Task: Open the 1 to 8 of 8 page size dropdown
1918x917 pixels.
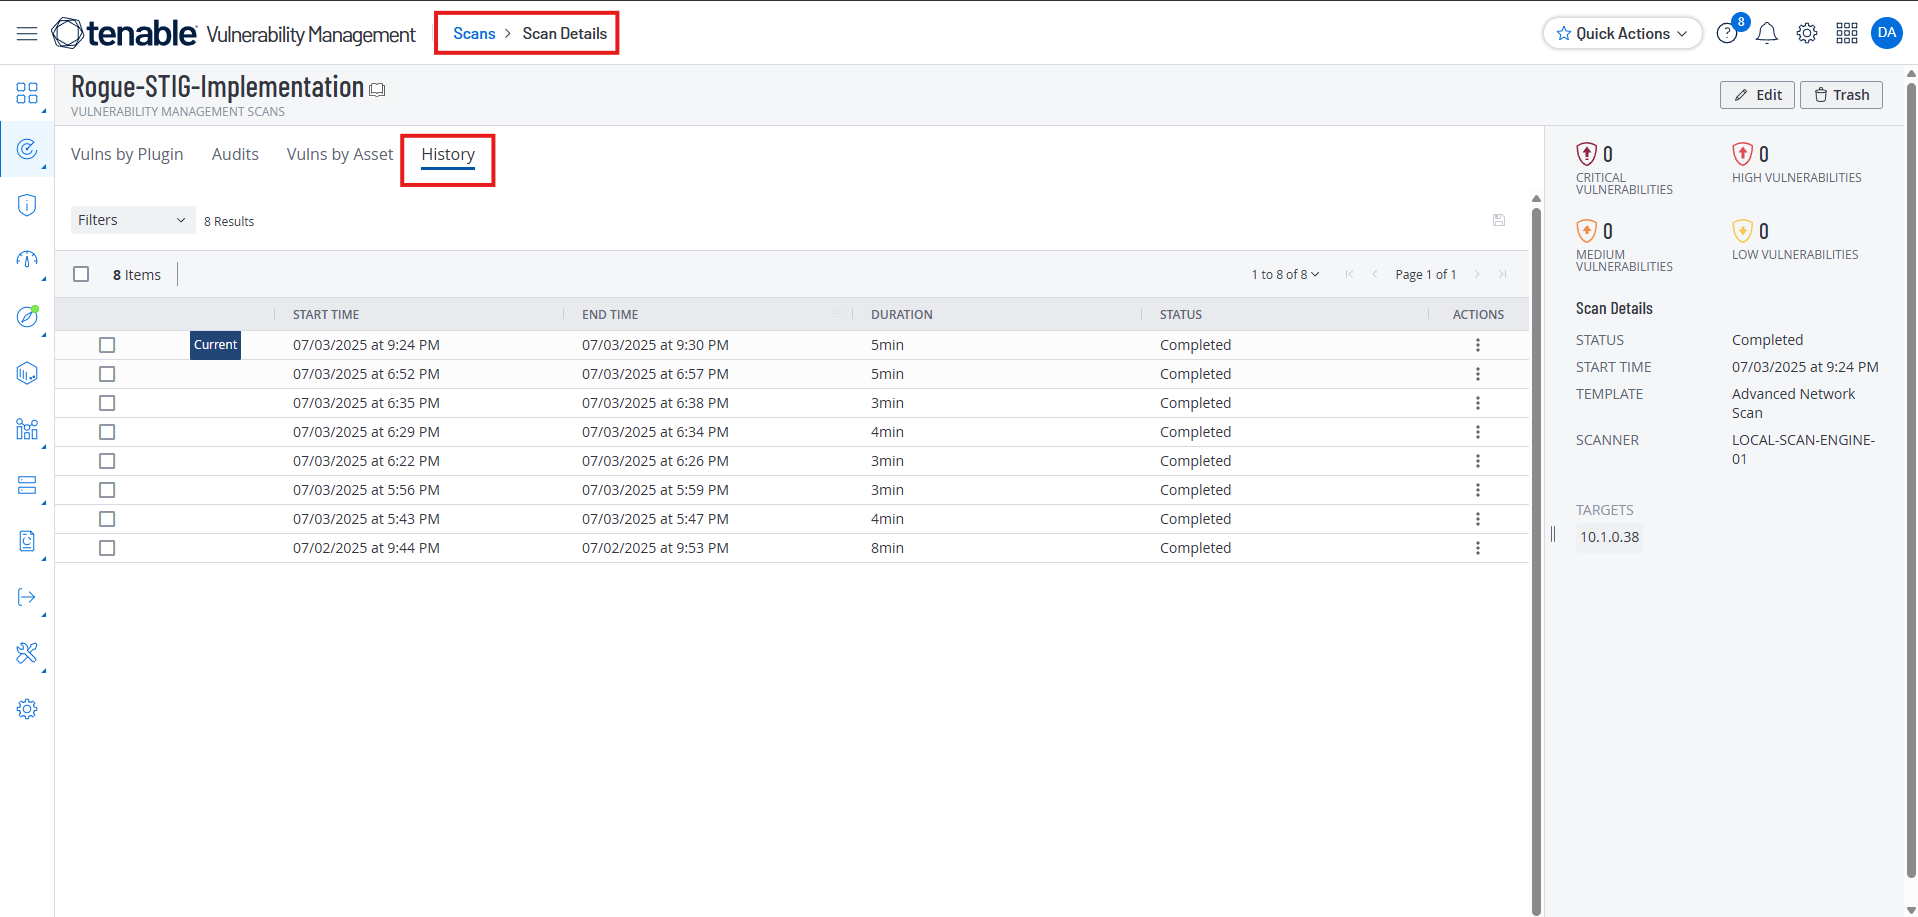Action: [1285, 274]
